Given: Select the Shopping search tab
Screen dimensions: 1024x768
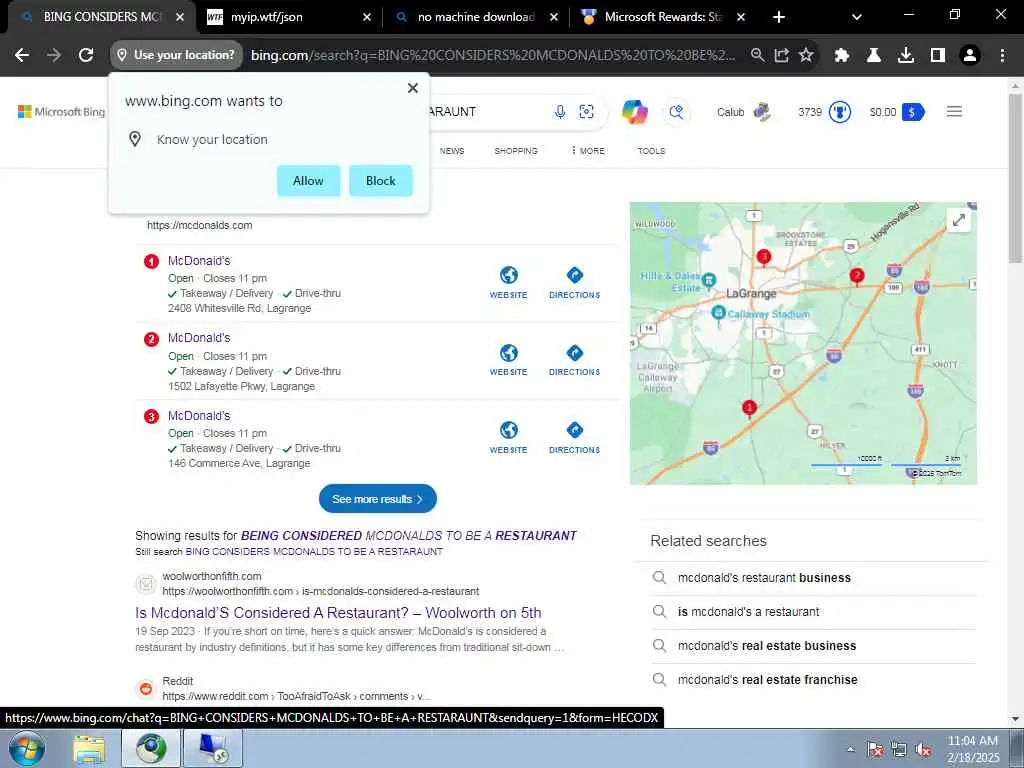Looking at the screenshot, I should pos(516,151).
